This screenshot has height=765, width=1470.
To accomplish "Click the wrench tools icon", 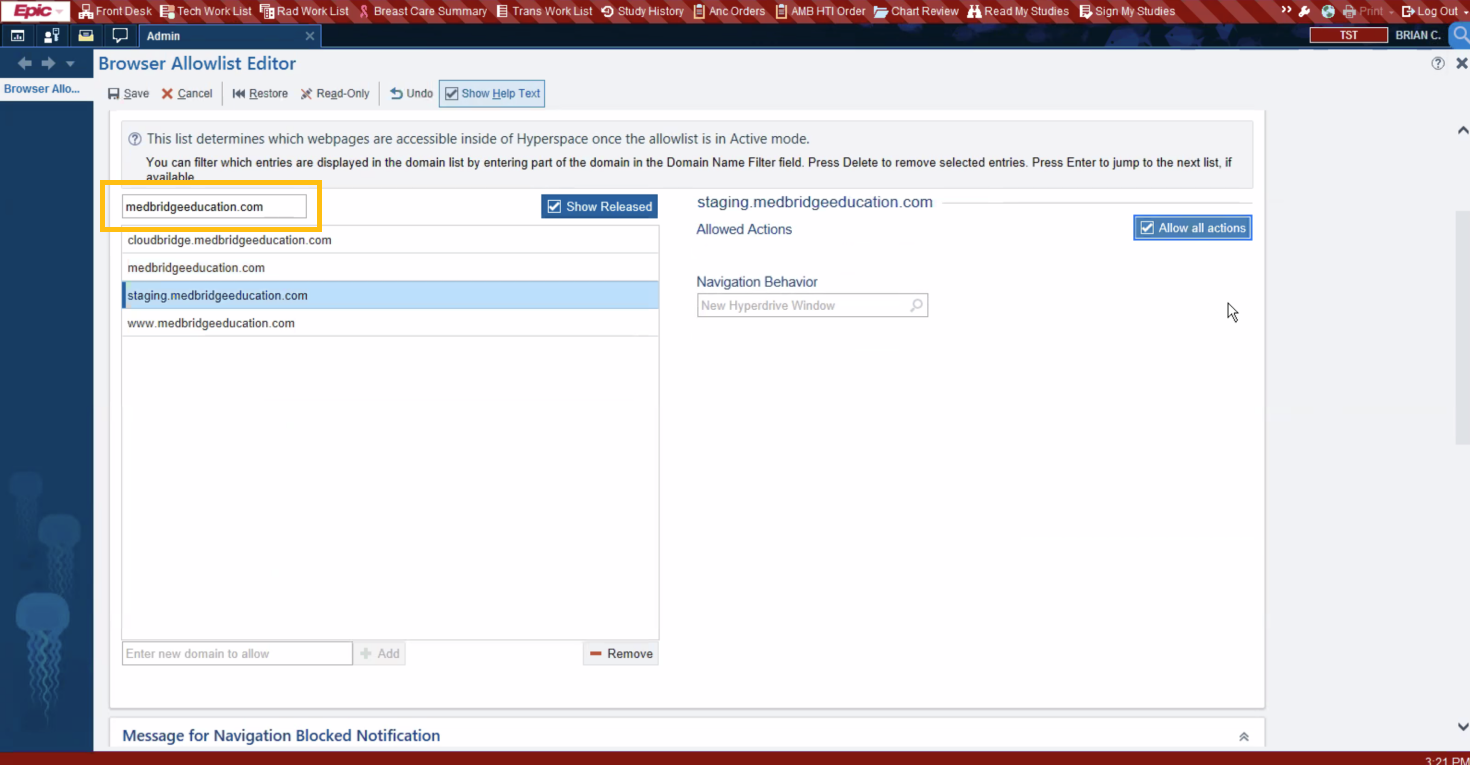I will tap(1304, 11).
